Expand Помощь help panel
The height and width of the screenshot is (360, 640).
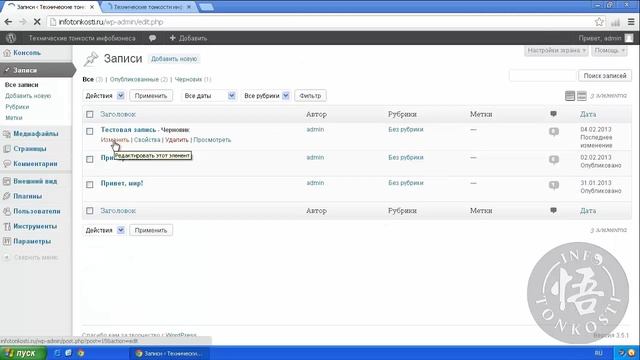click(609, 51)
